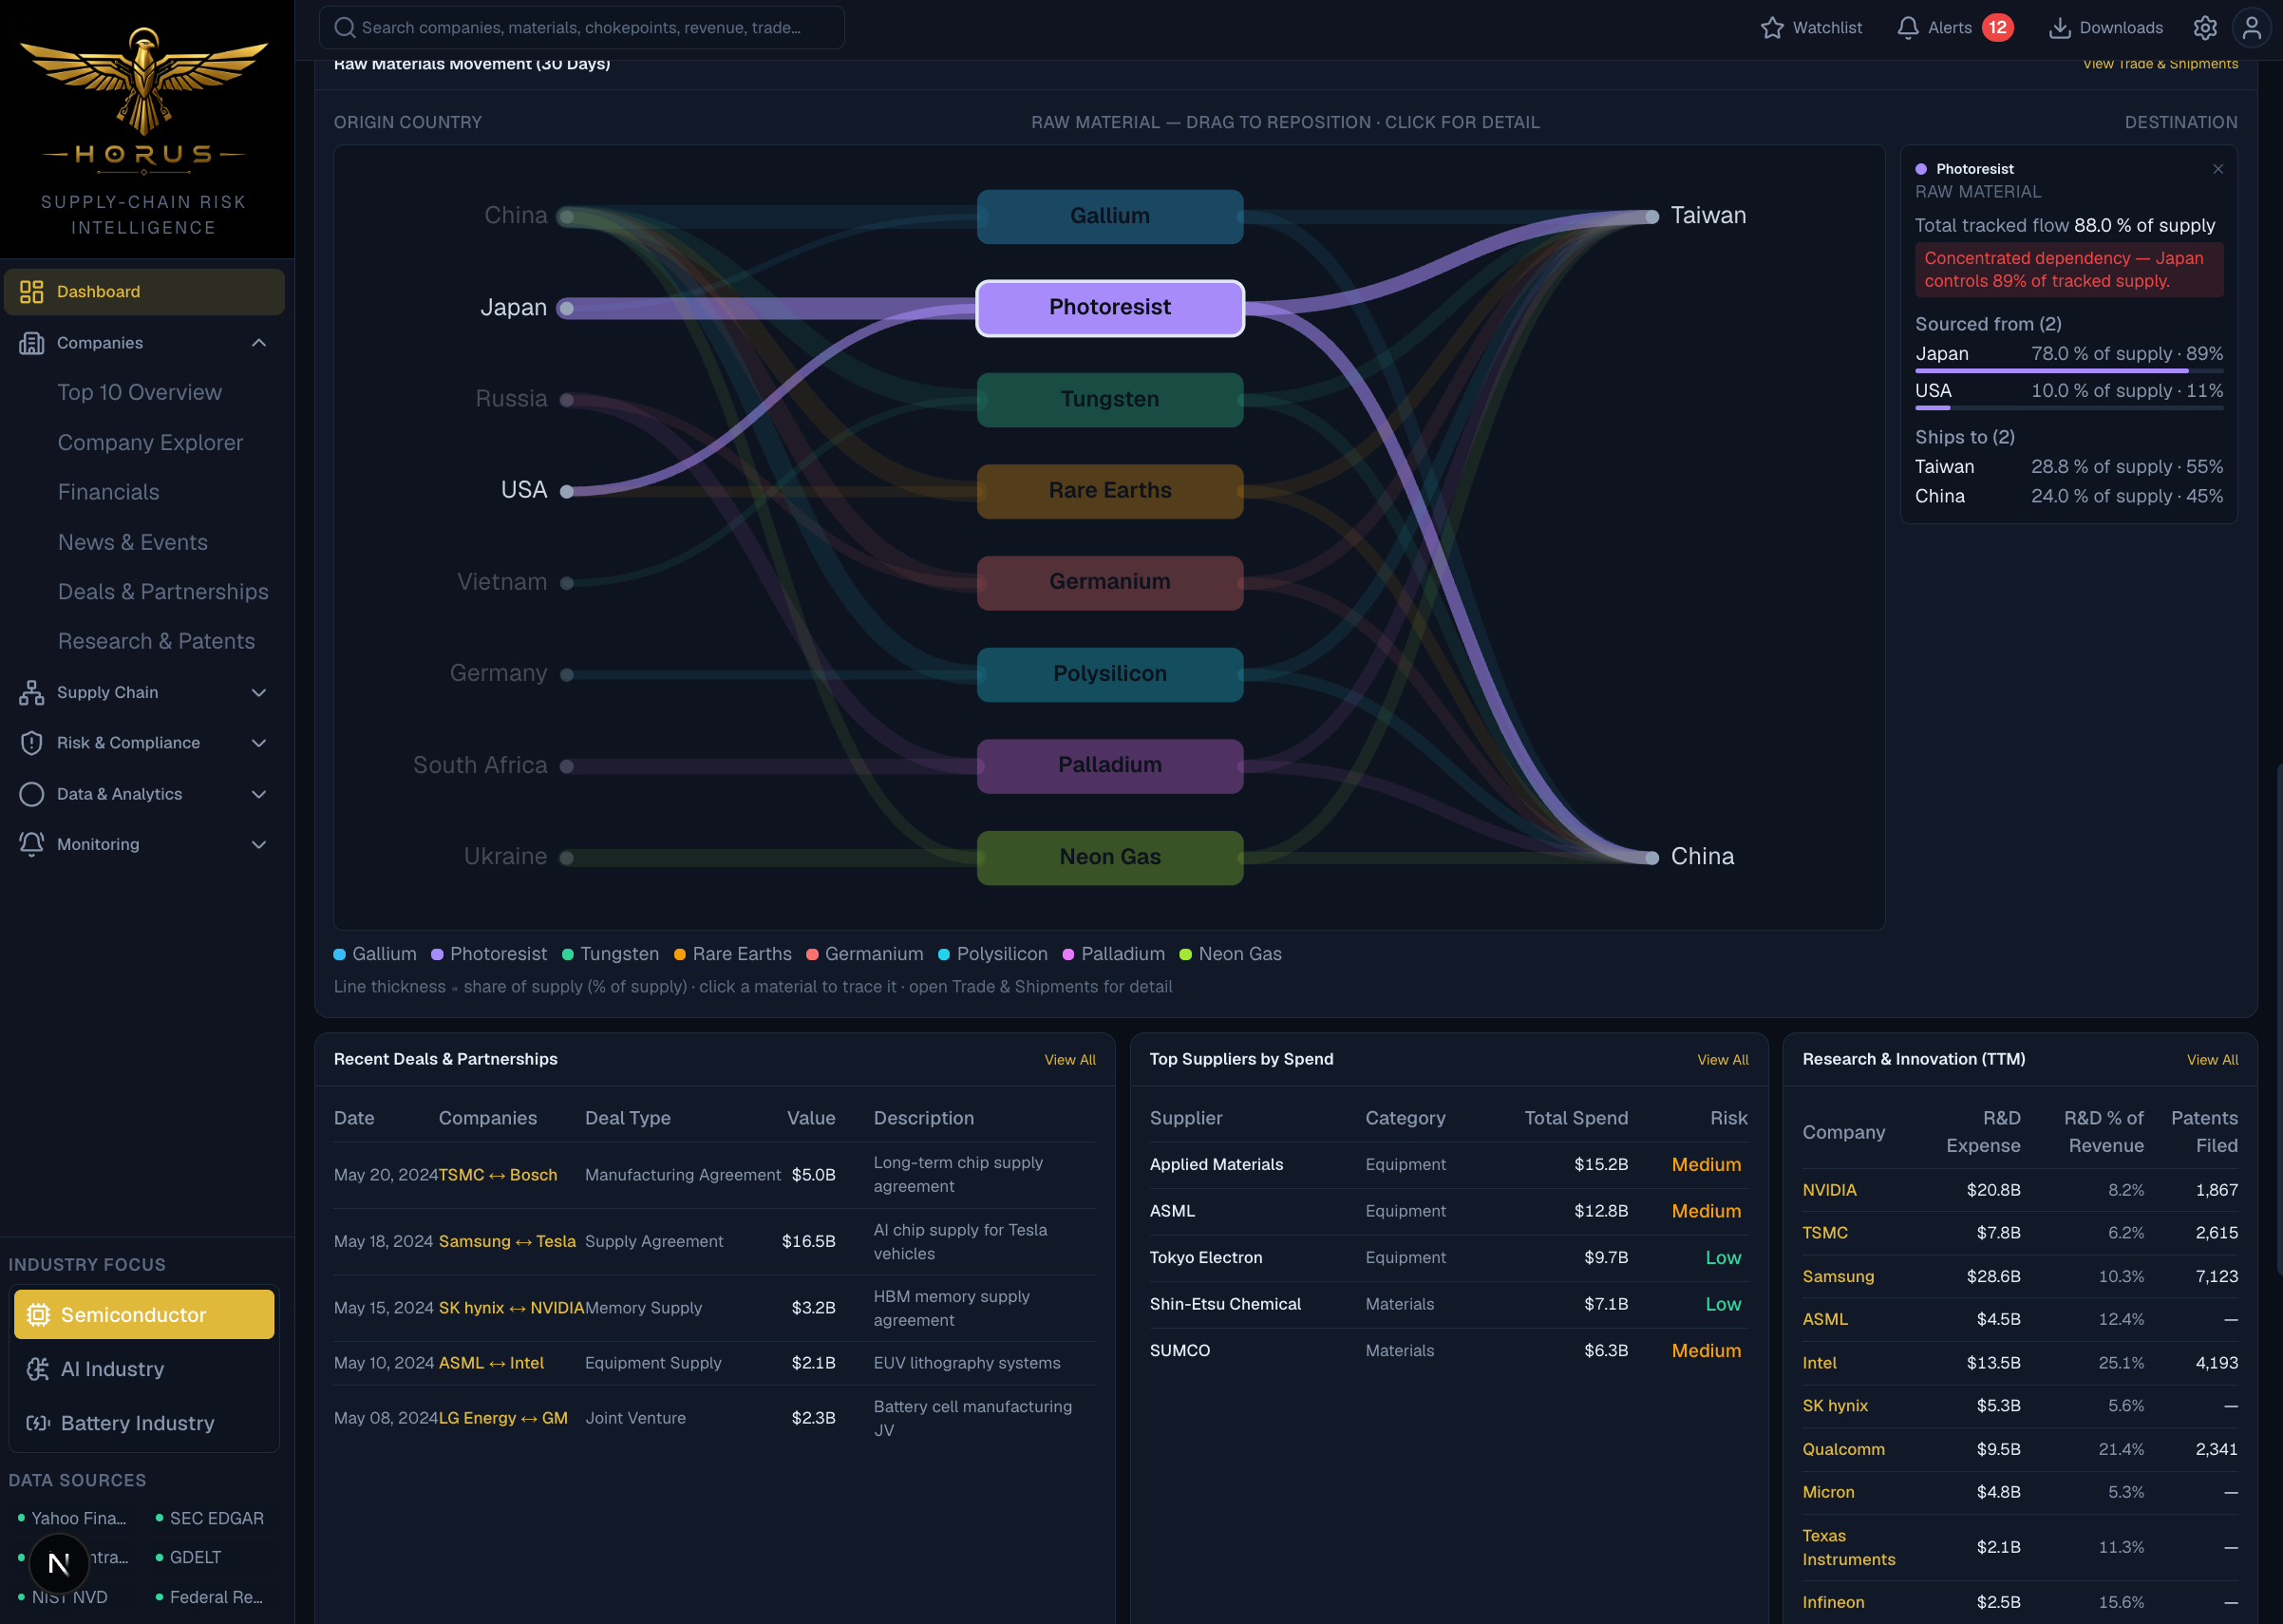
Task: Toggle Photoresist in the chart legend
Action: pos(489,954)
